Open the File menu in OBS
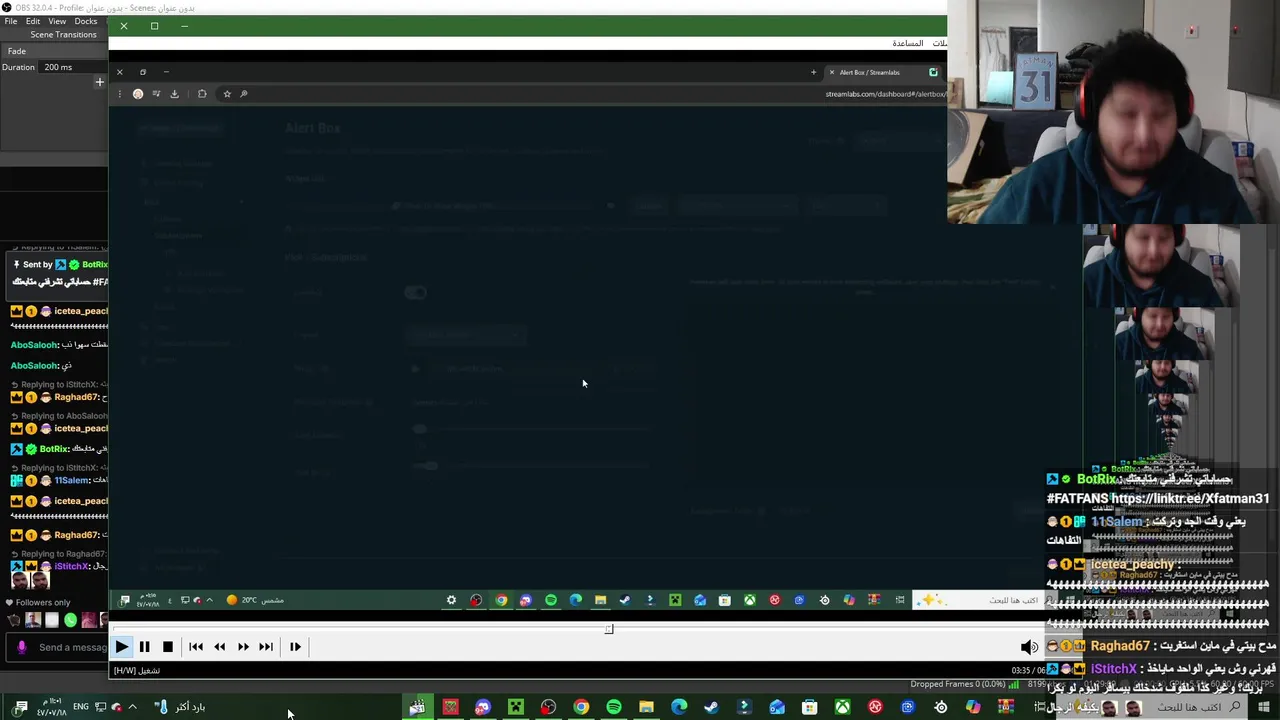Viewport: 1280px width, 720px height. point(10,21)
